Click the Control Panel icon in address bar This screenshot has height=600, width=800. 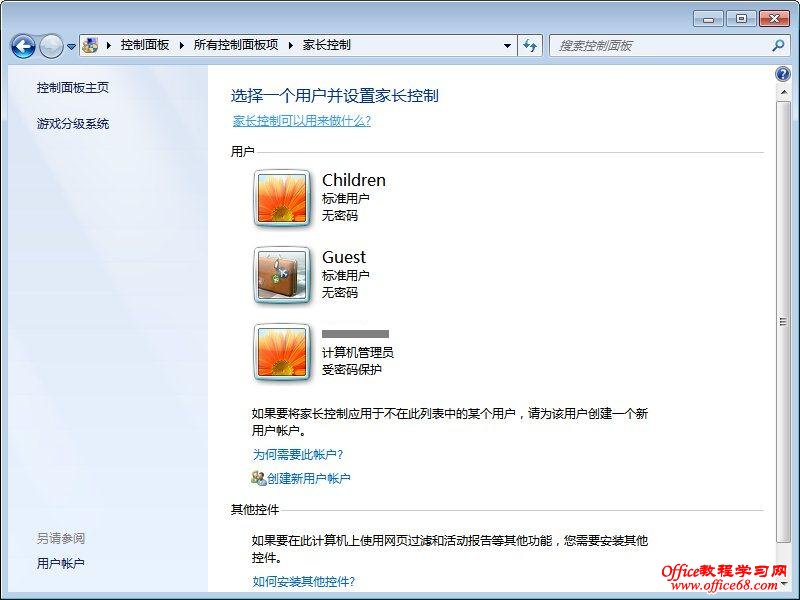coord(90,45)
